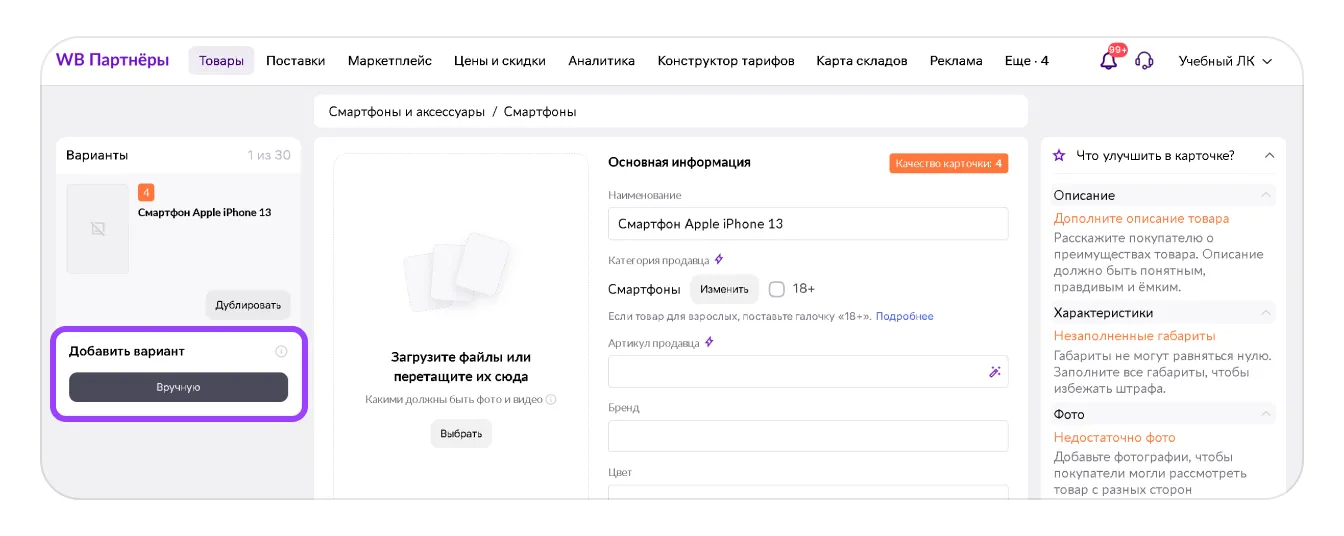Click sparkle icon next to Артикул продавца

(x=709, y=342)
